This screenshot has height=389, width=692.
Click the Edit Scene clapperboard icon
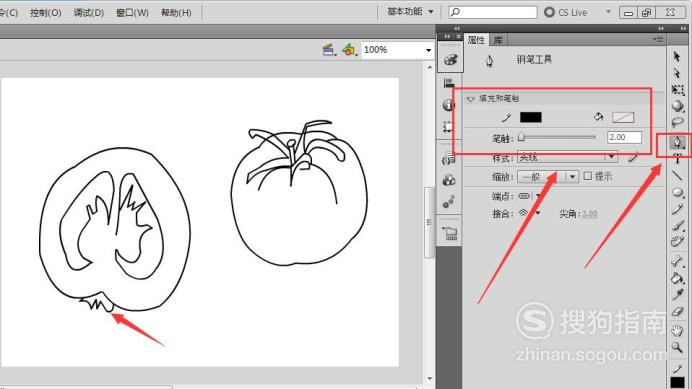(328, 50)
